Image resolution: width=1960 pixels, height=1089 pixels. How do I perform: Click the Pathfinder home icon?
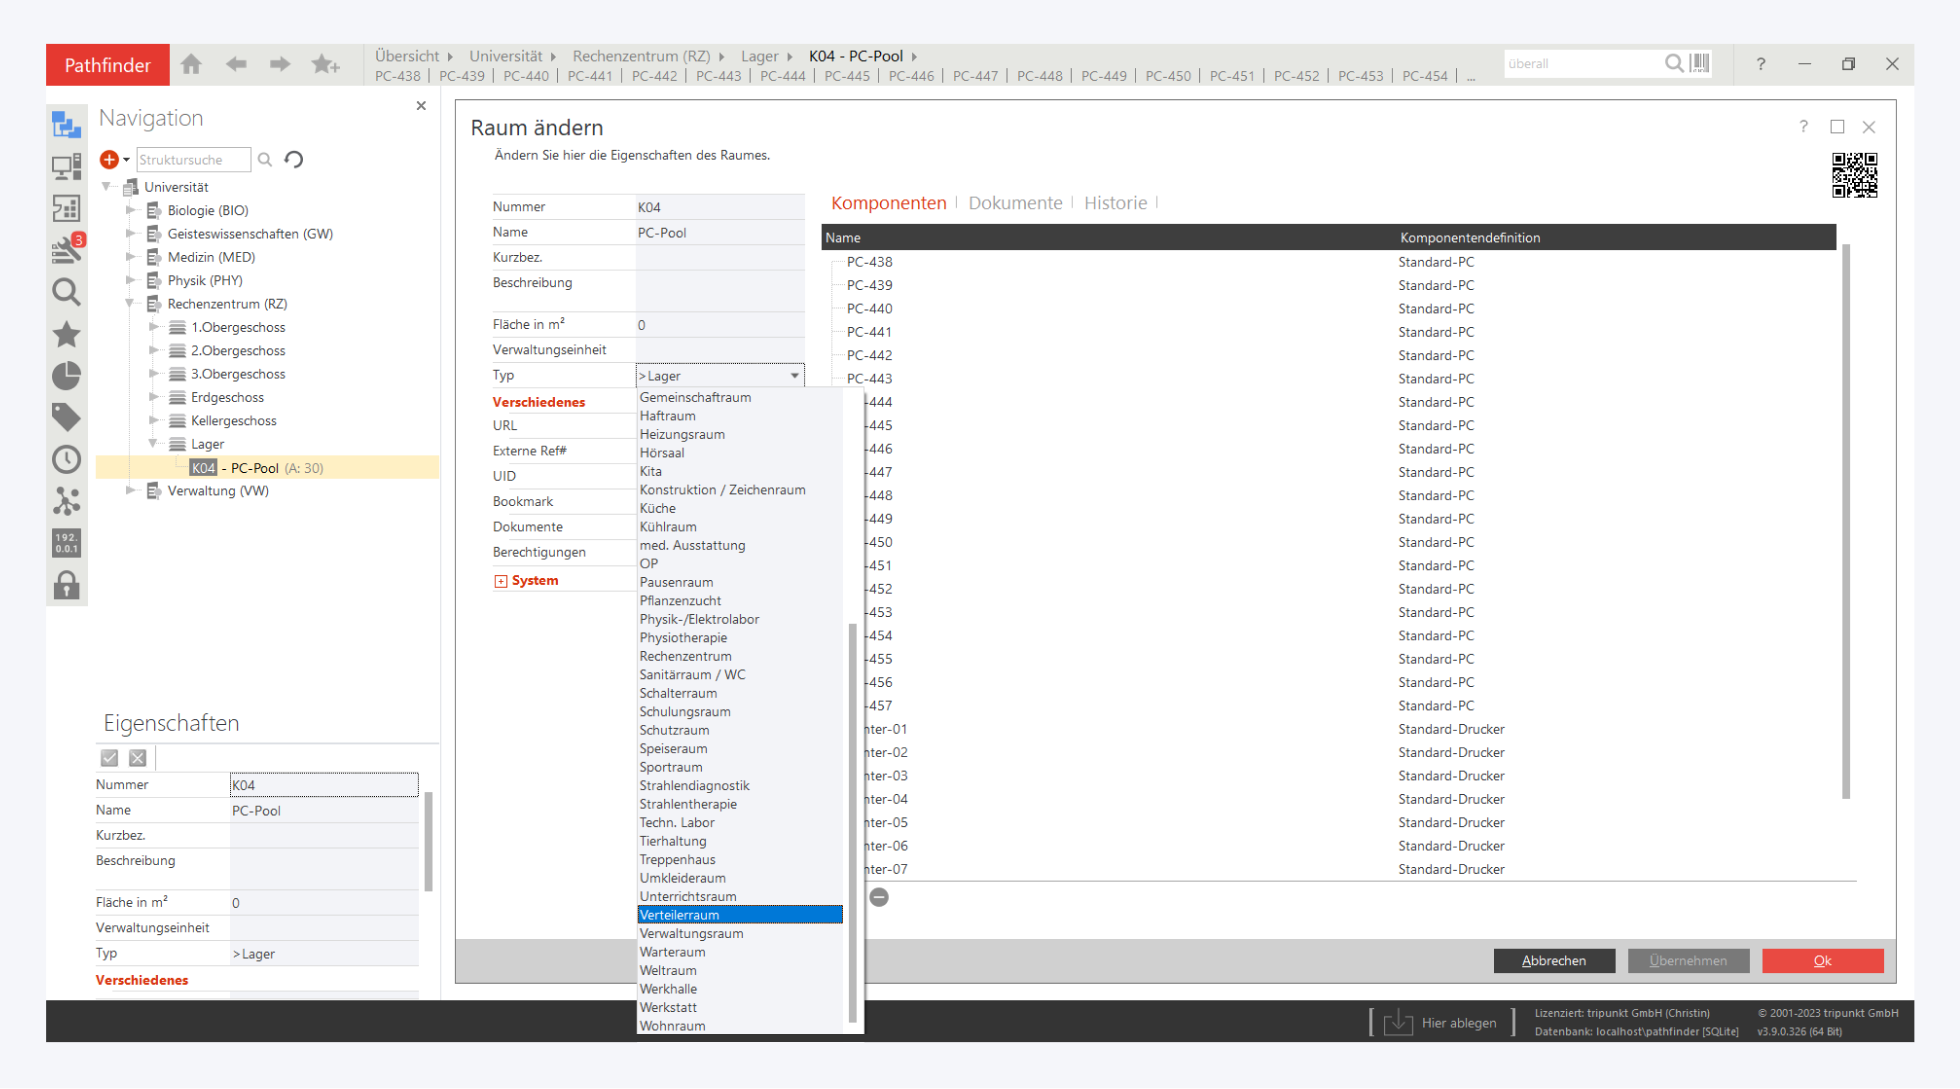coord(191,65)
